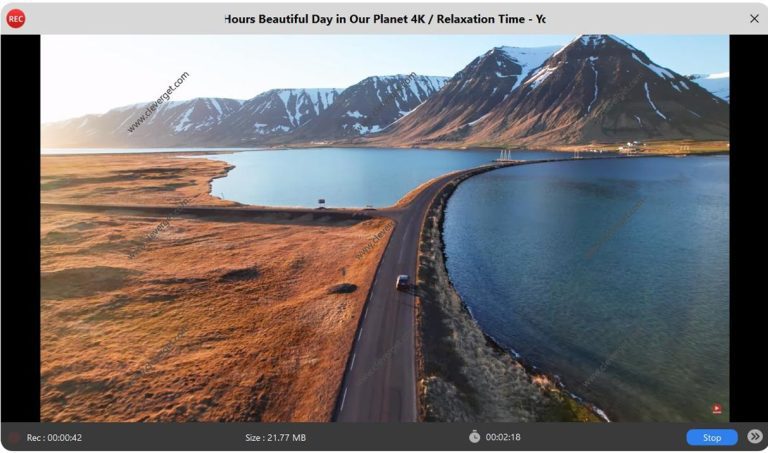Click the Rec : 00:00:42 elapsed time
Viewport: 768px width, 453px height.
(x=54, y=437)
